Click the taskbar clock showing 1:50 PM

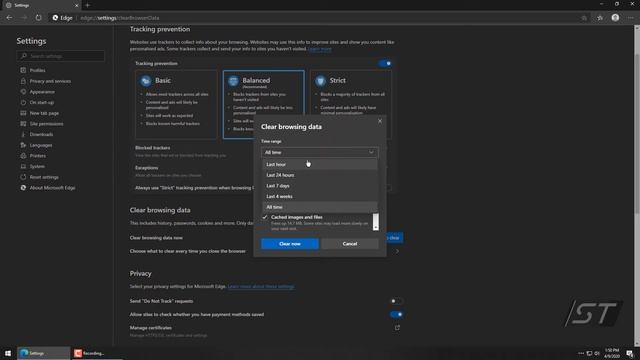coord(612,353)
